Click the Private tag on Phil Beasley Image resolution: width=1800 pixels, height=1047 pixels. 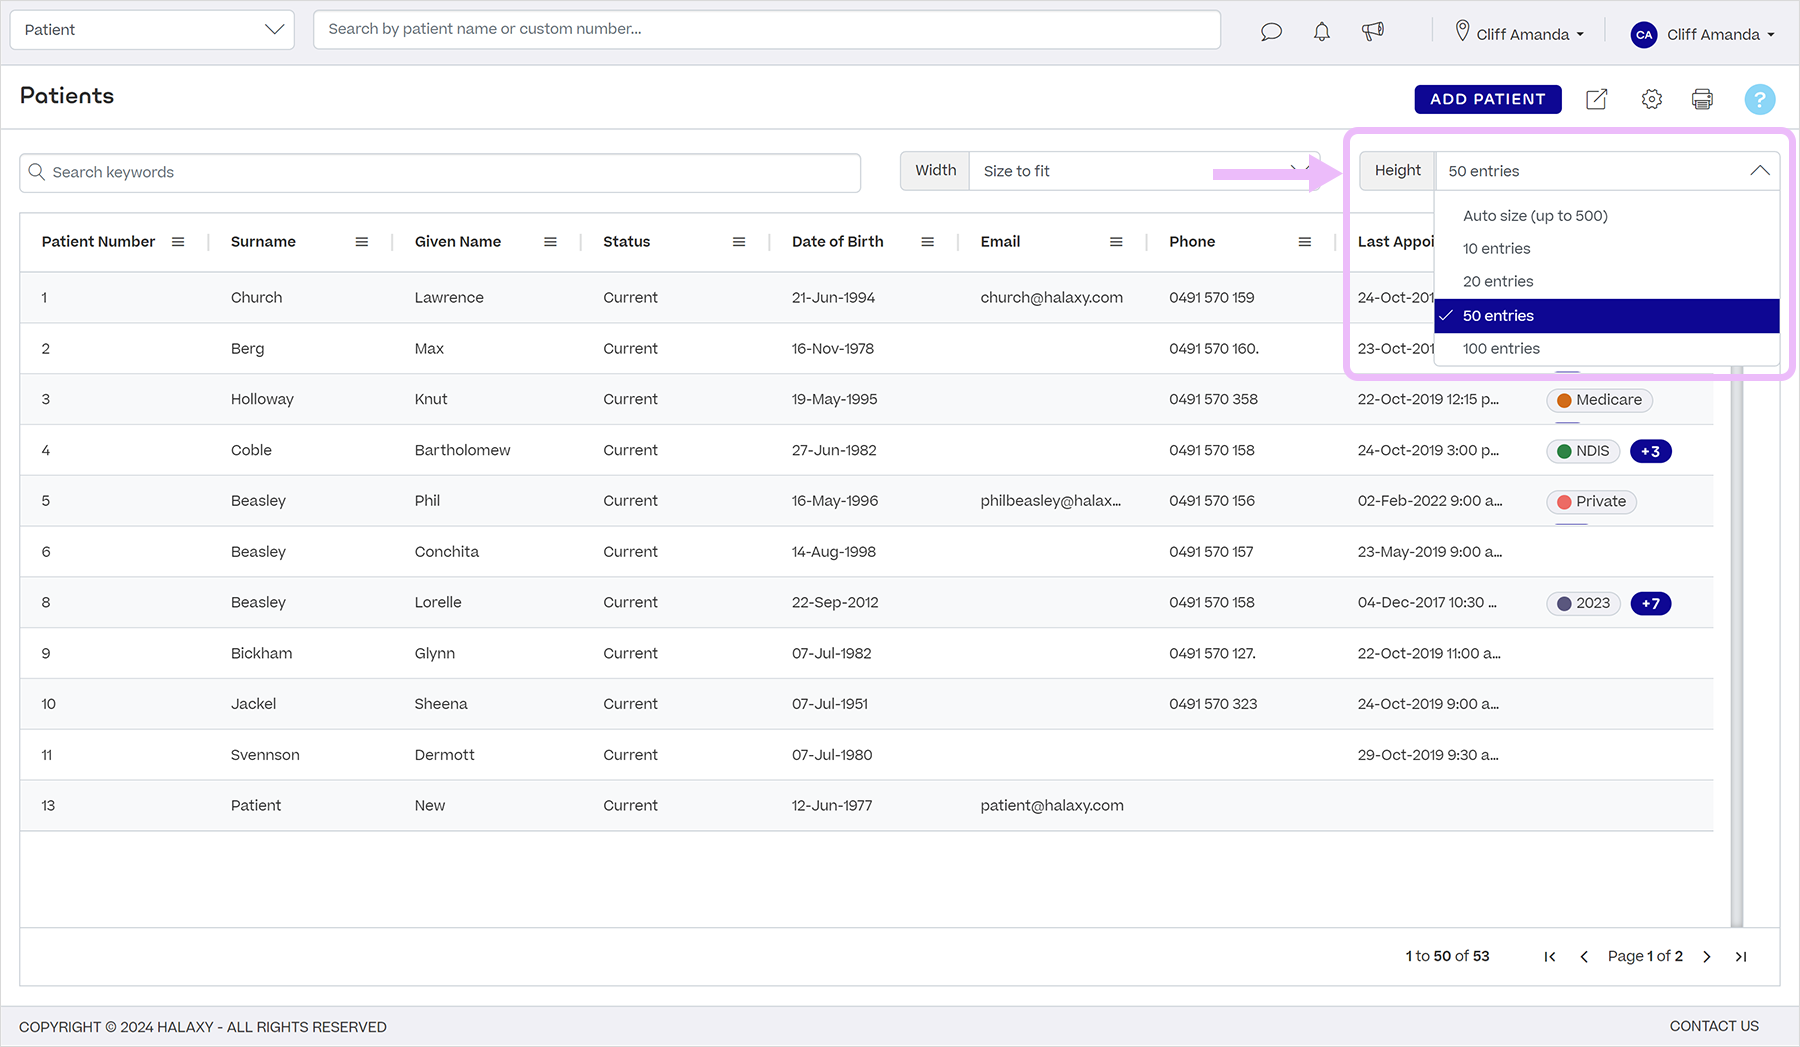1591,502
